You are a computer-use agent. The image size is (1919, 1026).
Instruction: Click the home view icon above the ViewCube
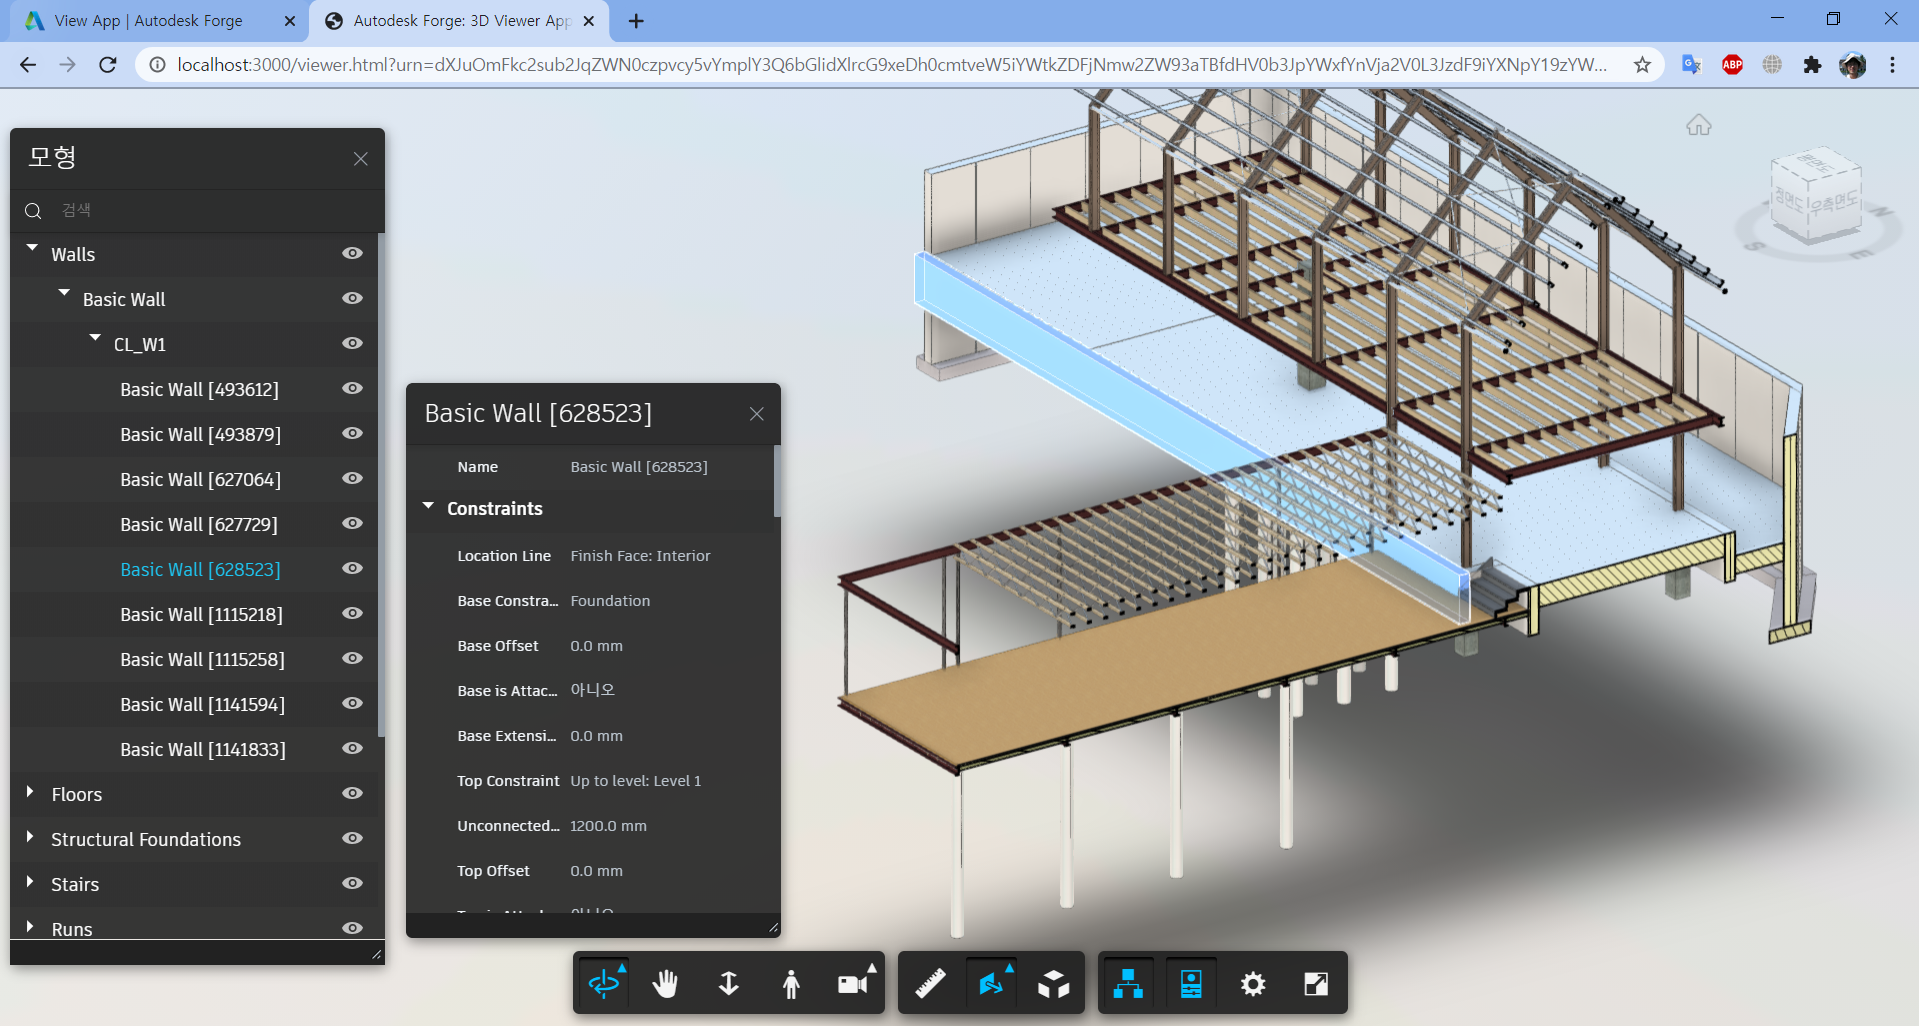click(x=1698, y=124)
